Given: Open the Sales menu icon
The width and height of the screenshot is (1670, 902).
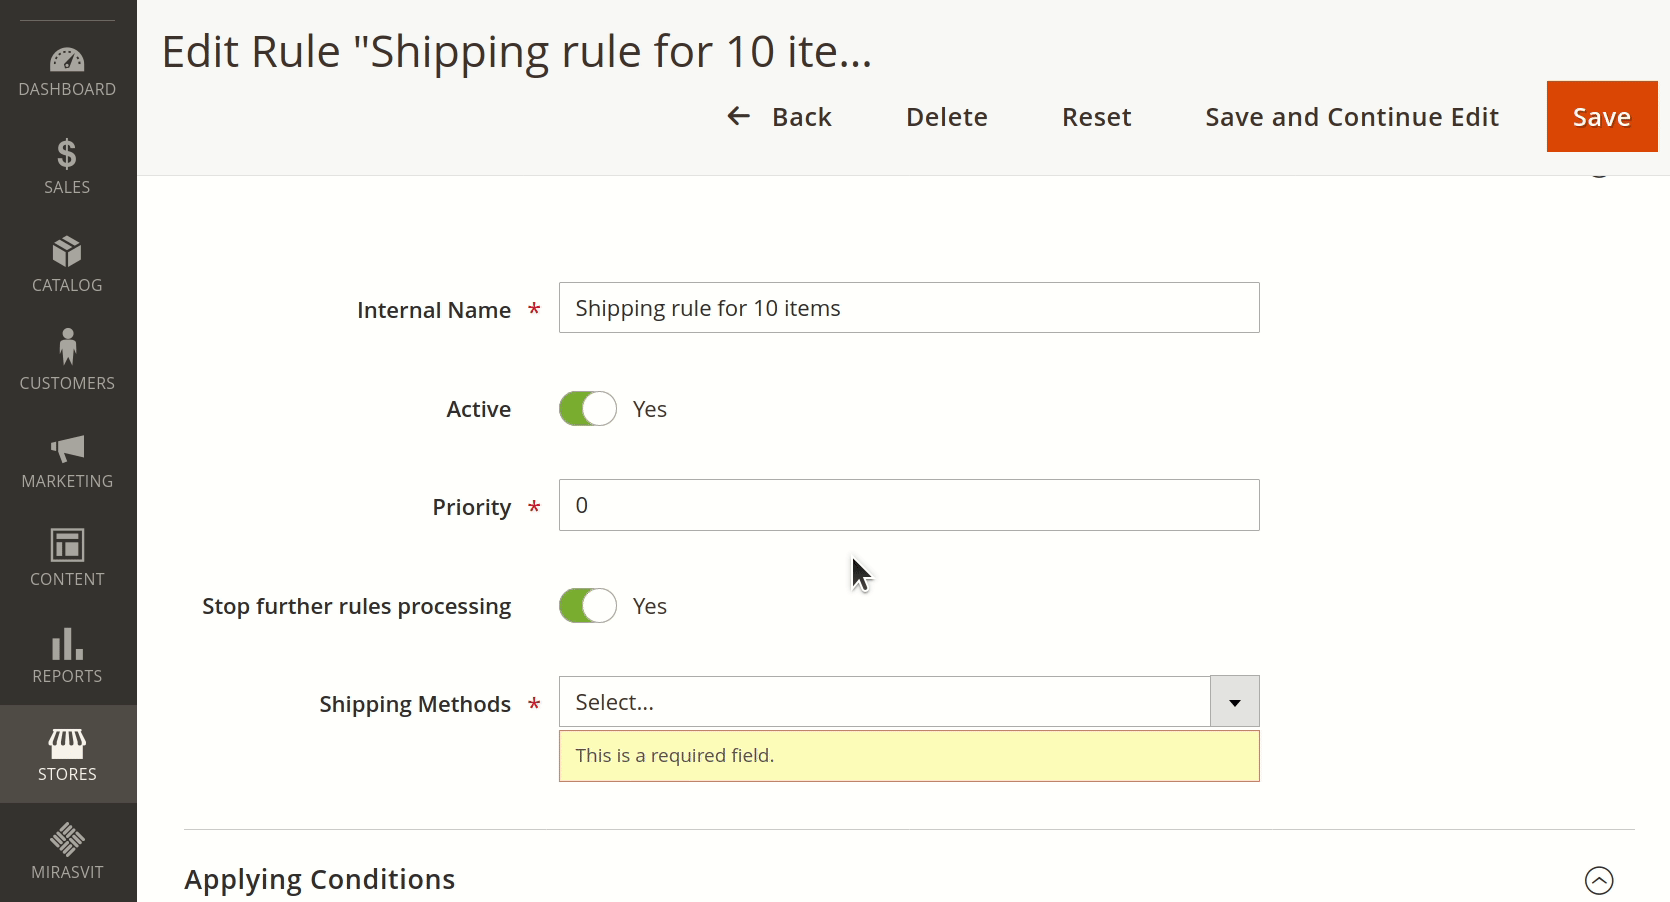Looking at the screenshot, I should coord(67,165).
